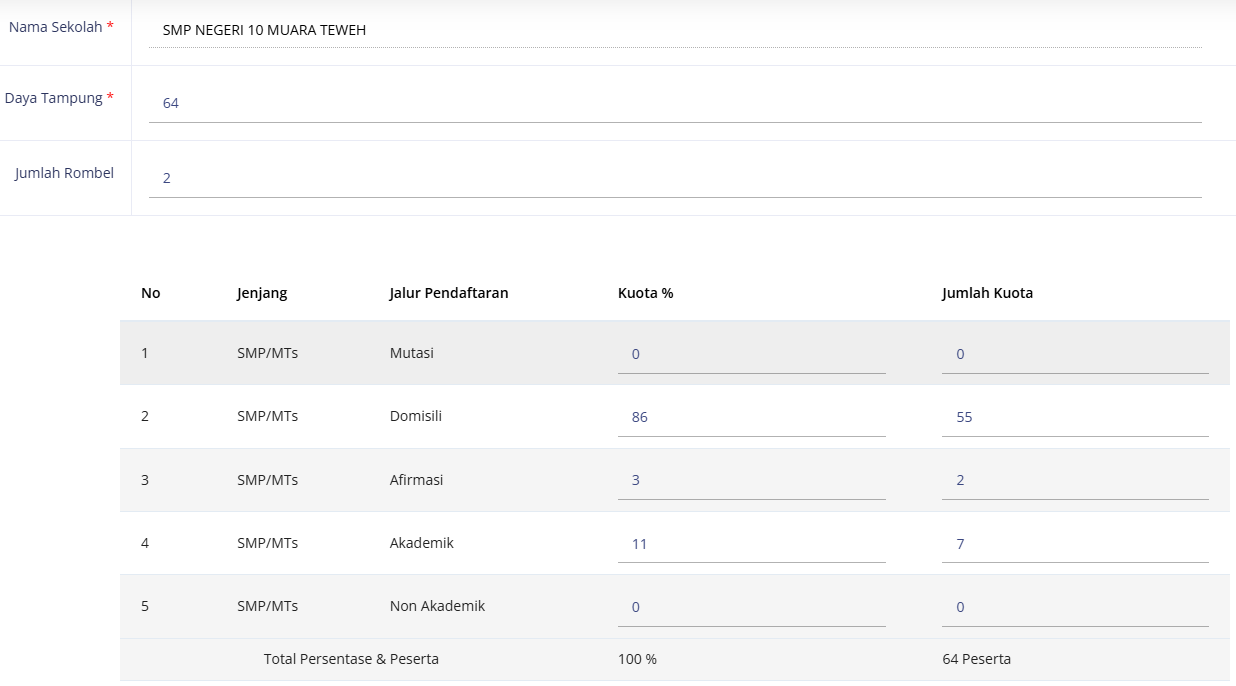Viewport: 1236px width, 686px height.
Task: Edit the Kuota % field for Domisili
Action: [751, 417]
